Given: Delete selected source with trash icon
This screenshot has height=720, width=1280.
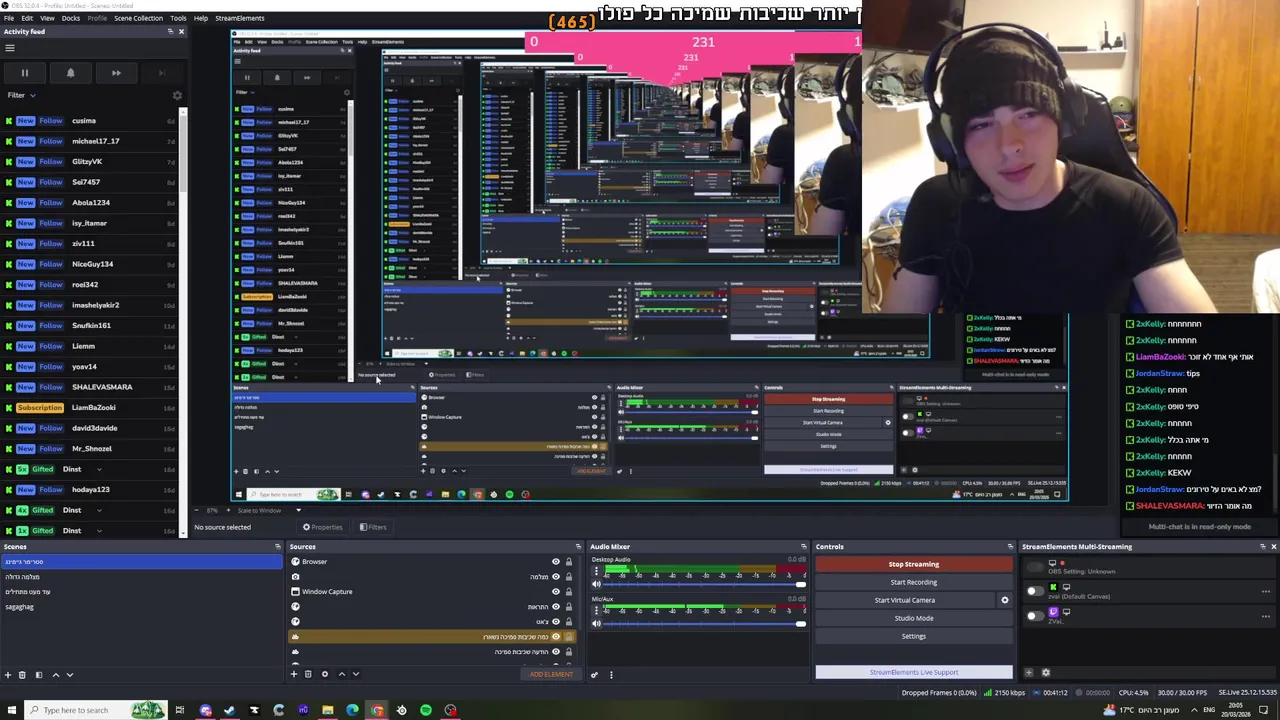Looking at the screenshot, I should click(308, 674).
